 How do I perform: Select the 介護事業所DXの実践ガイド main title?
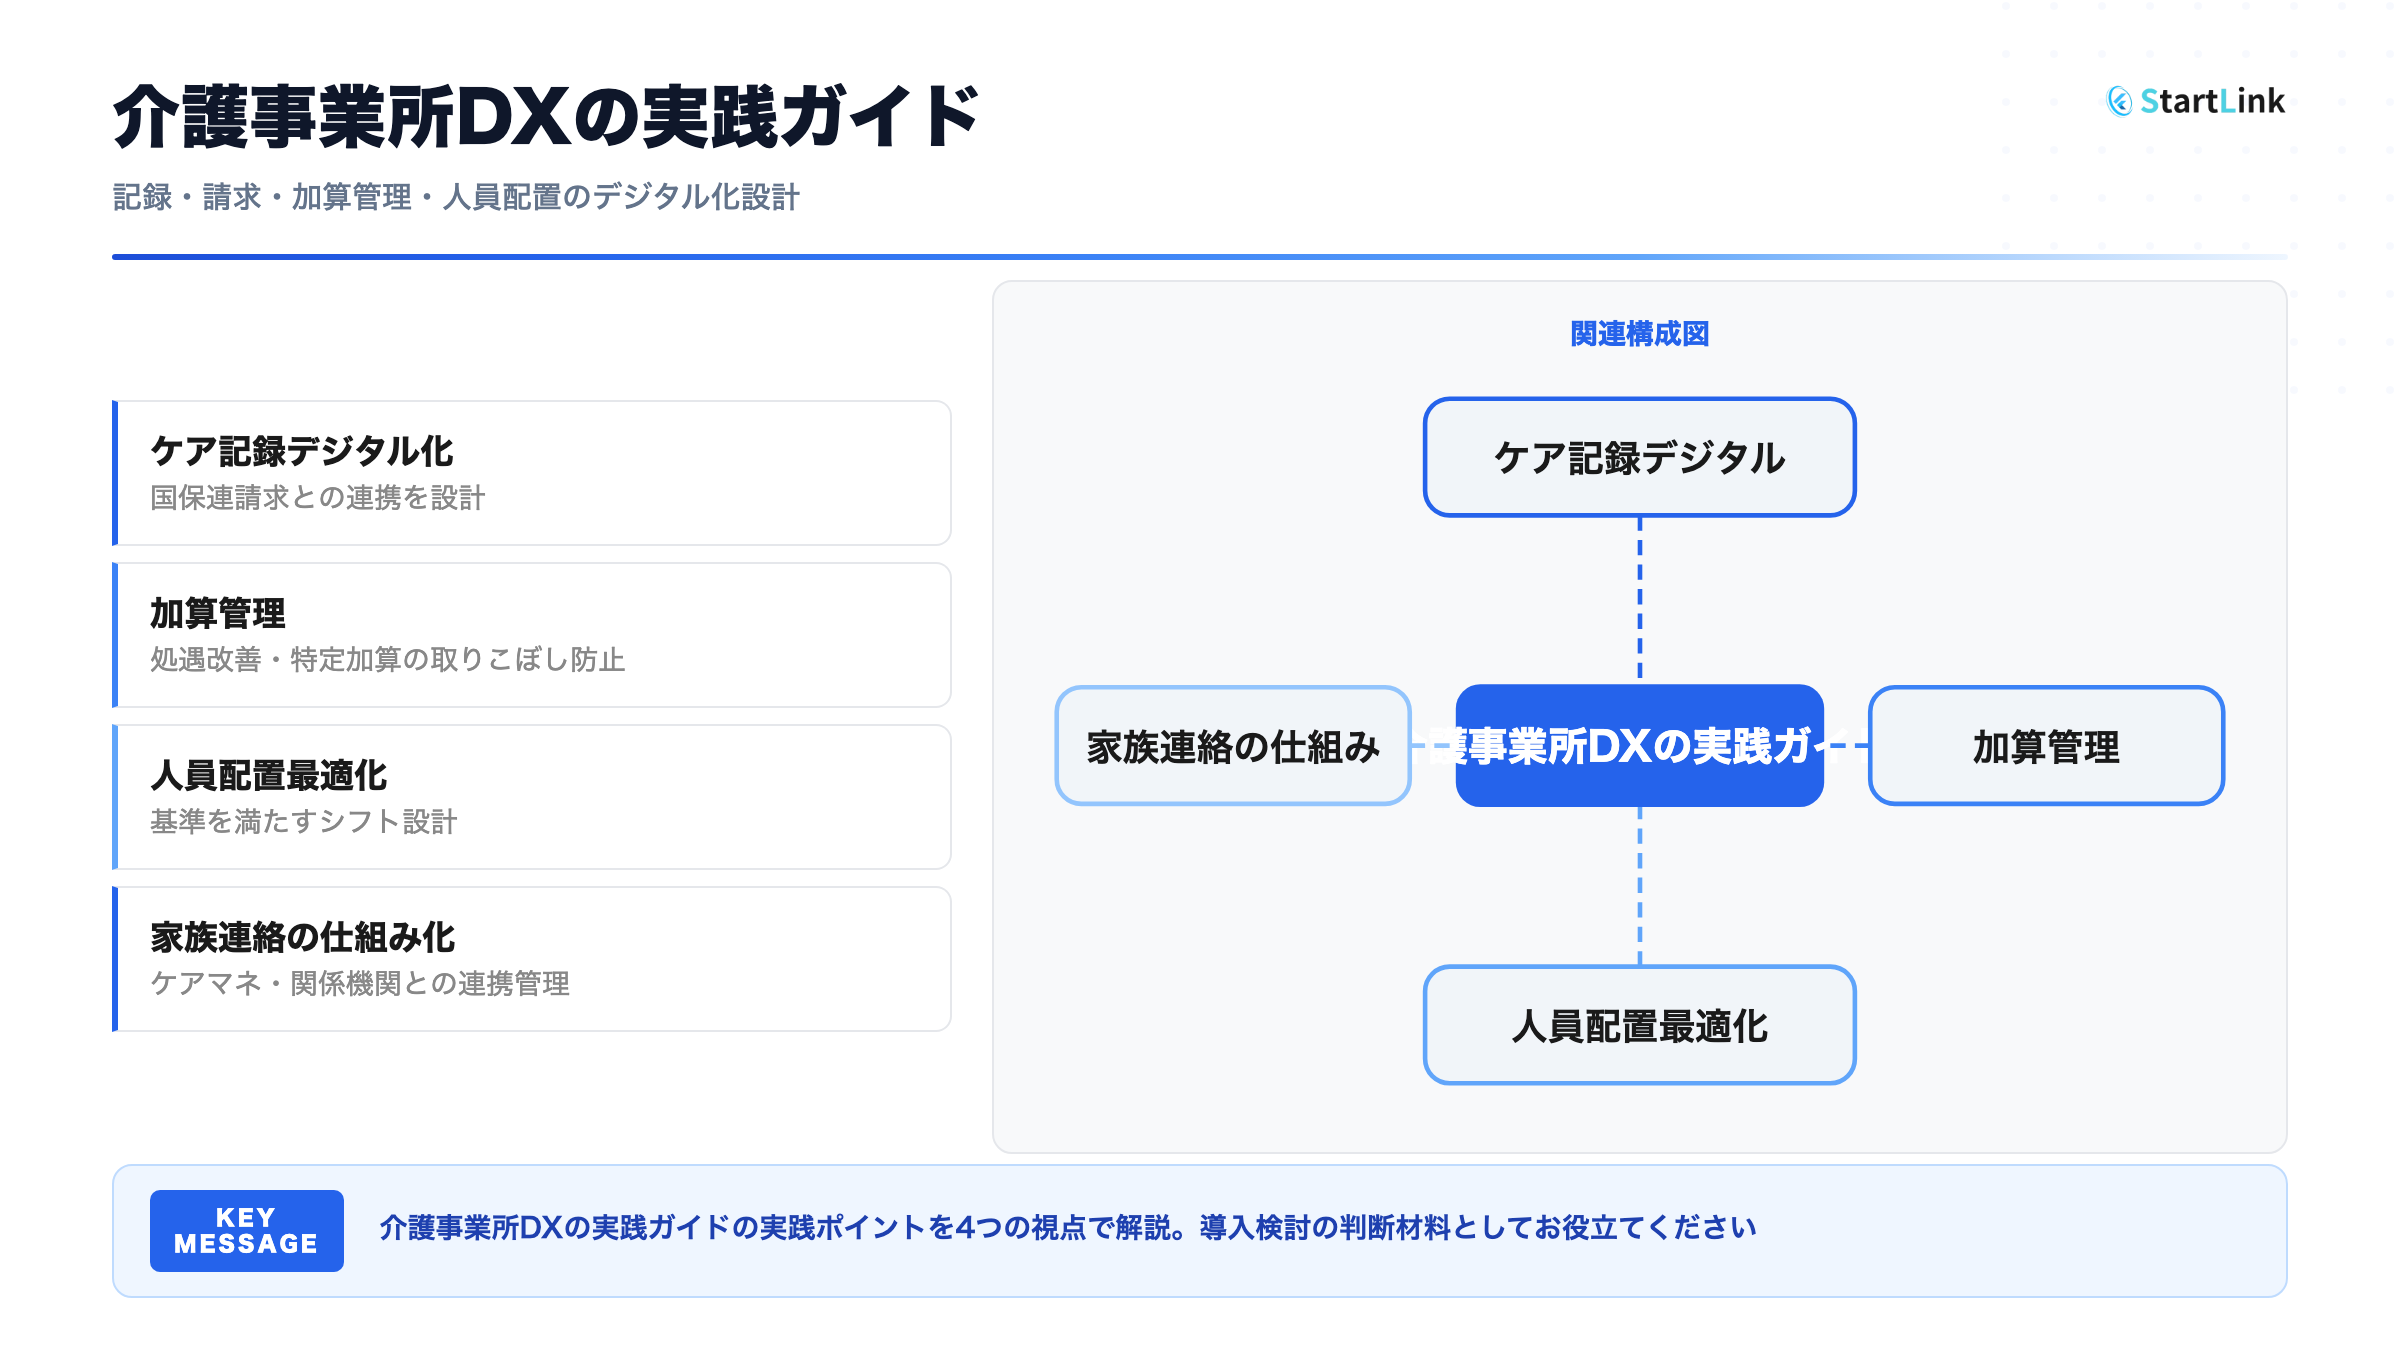545,118
